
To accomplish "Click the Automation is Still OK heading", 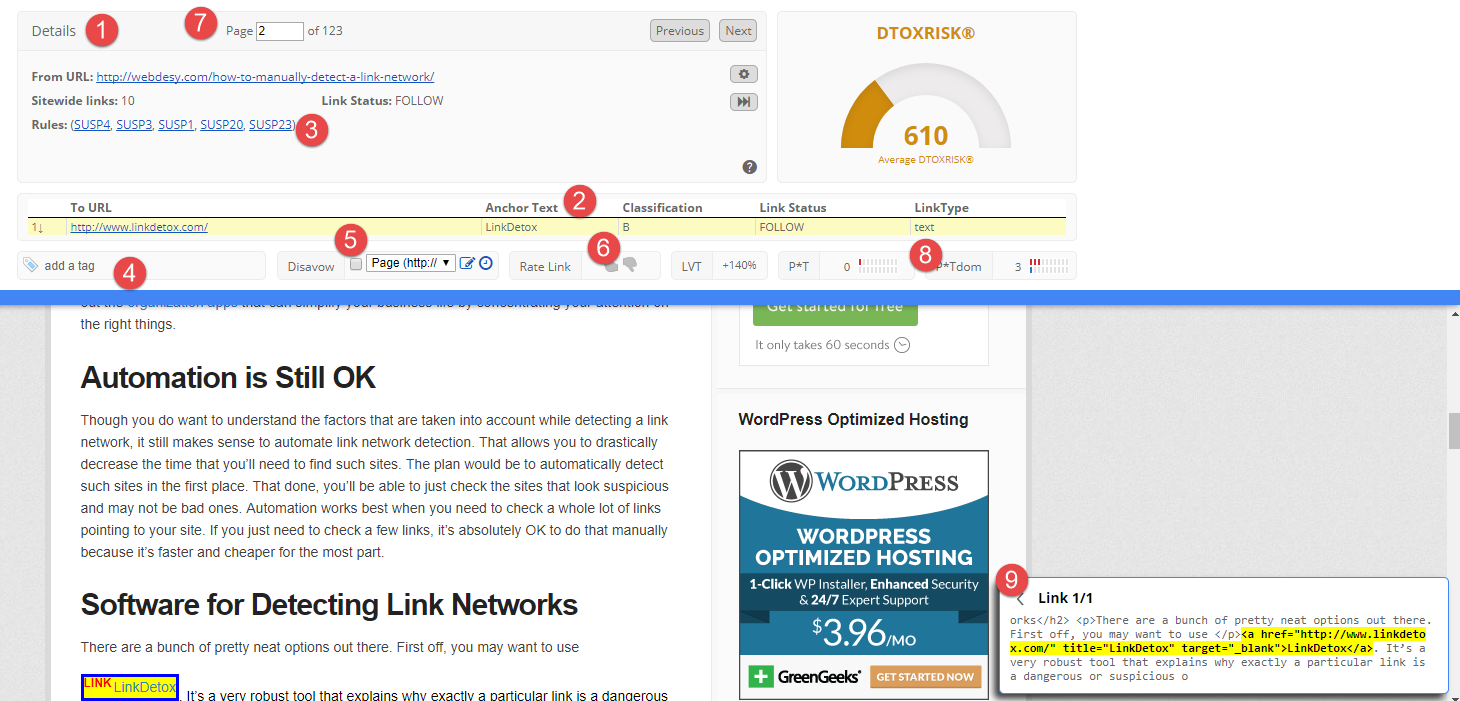I will click(x=228, y=377).
